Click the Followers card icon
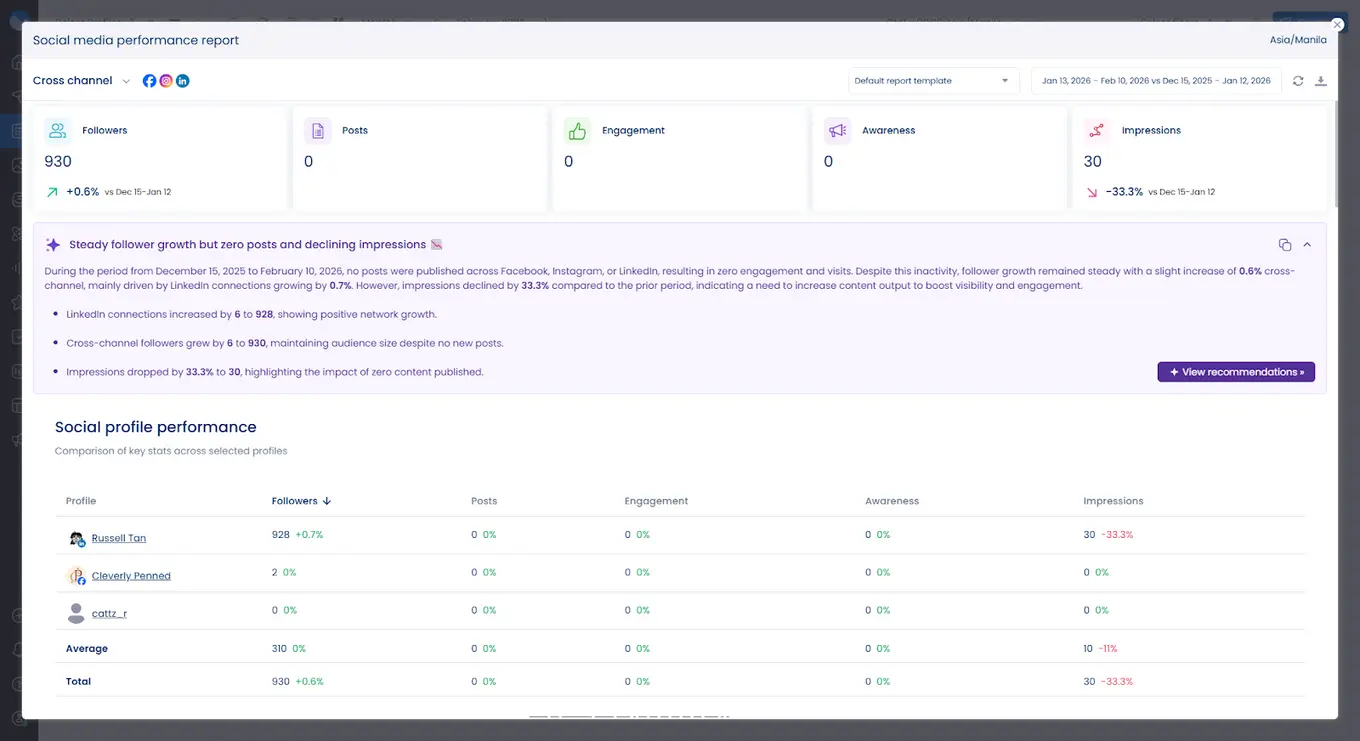Image resolution: width=1360 pixels, height=741 pixels. point(58,131)
